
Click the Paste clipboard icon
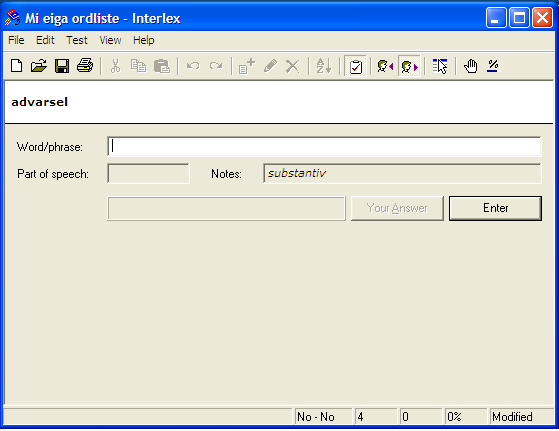(x=161, y=66)
